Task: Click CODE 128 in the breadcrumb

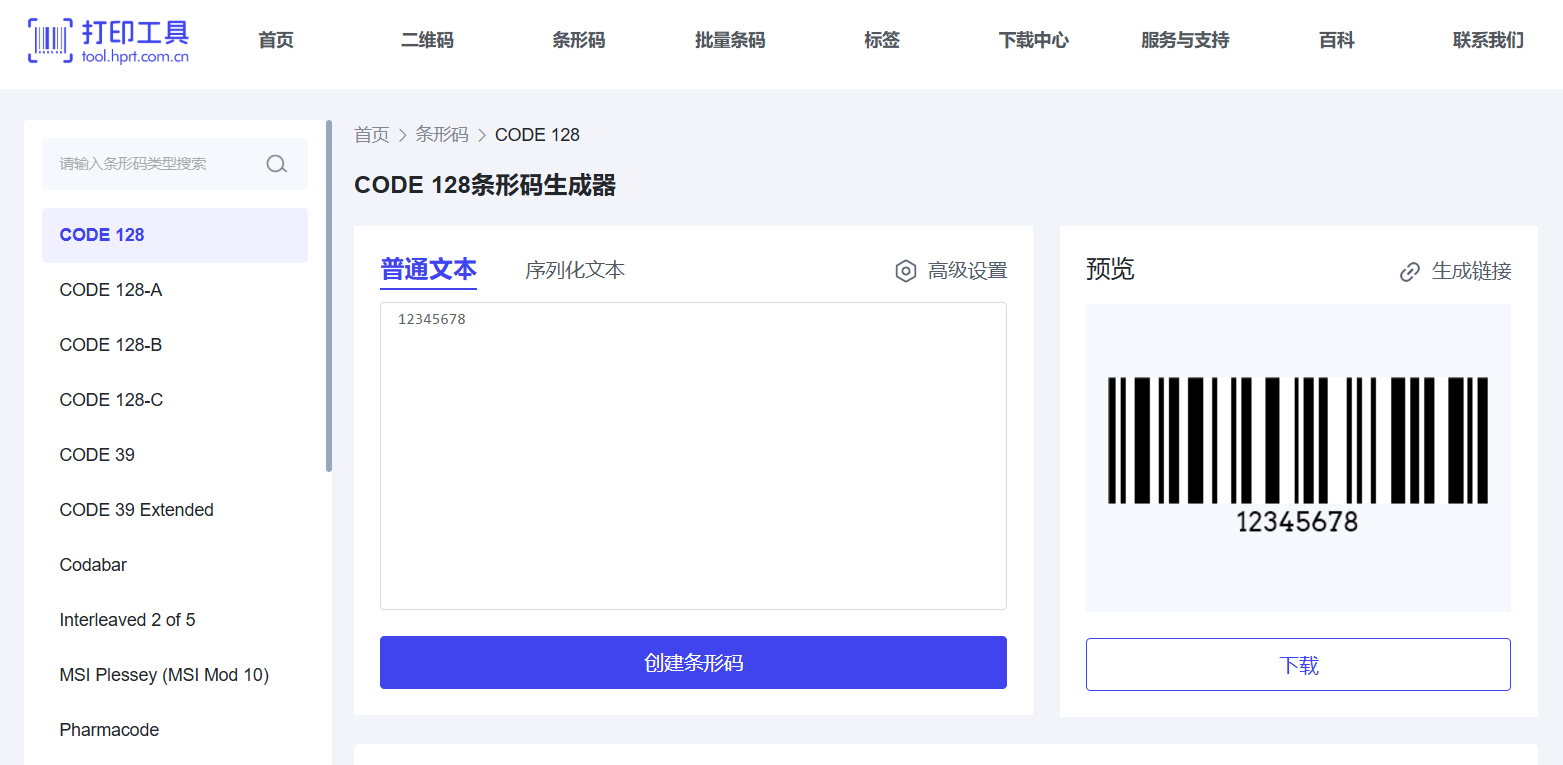Action: click(537, 135)
